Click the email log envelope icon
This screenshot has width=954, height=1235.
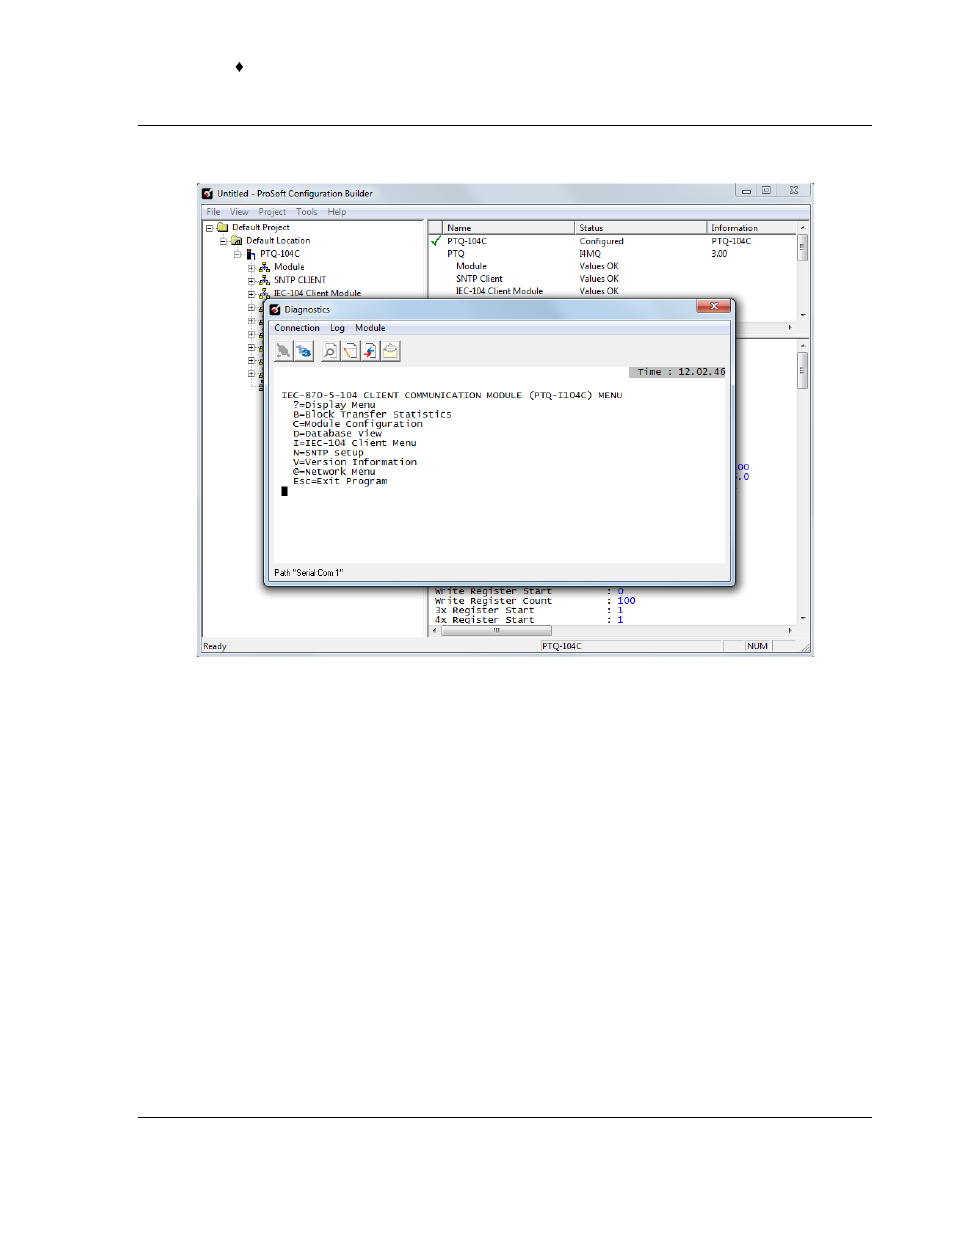click(390, 351)
